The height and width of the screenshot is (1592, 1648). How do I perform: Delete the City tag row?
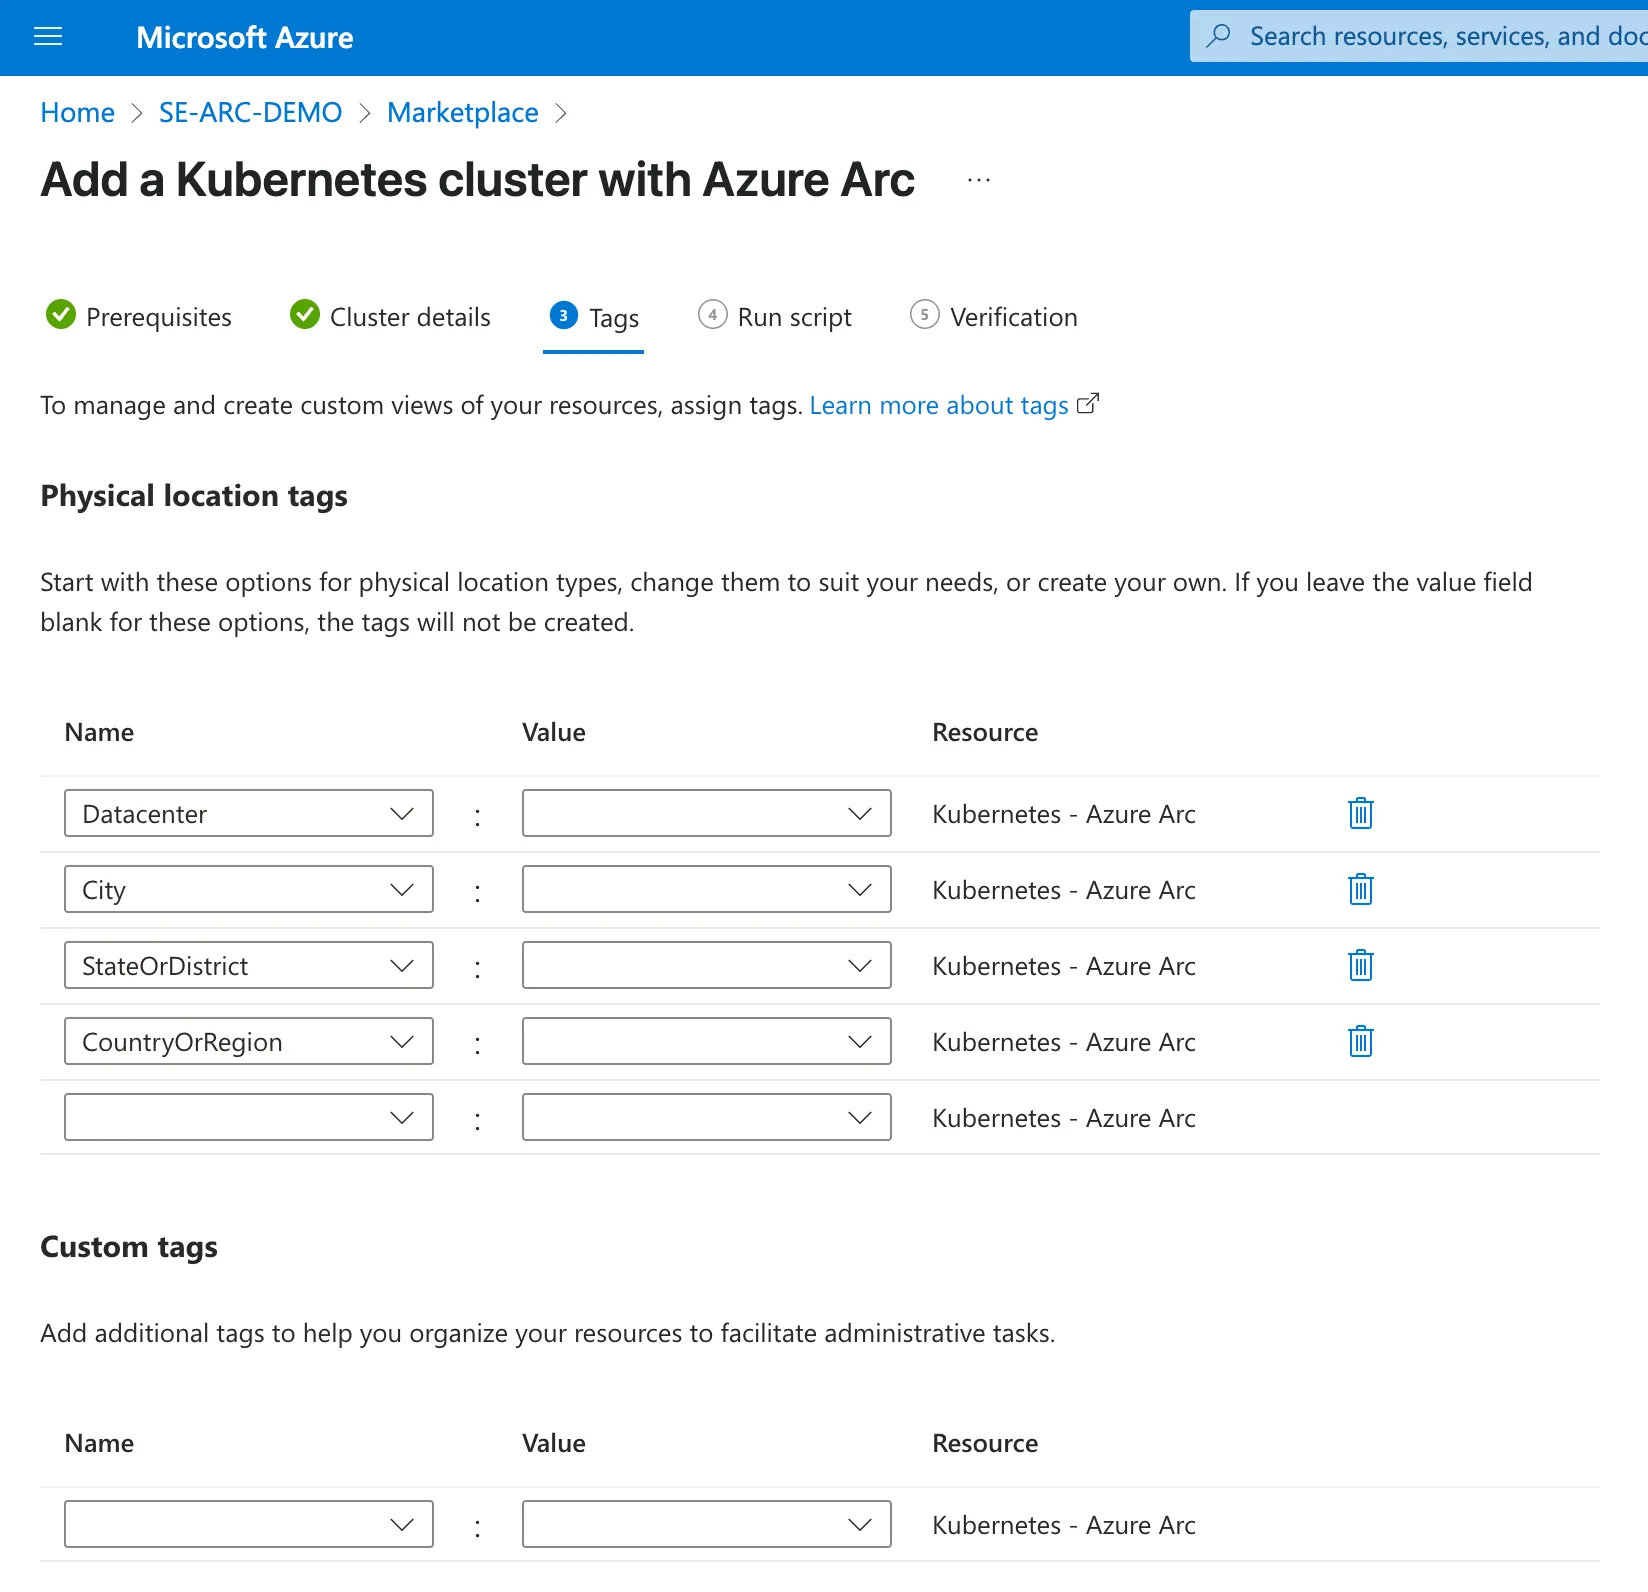pyautogui.click(x=1360, y=890)
